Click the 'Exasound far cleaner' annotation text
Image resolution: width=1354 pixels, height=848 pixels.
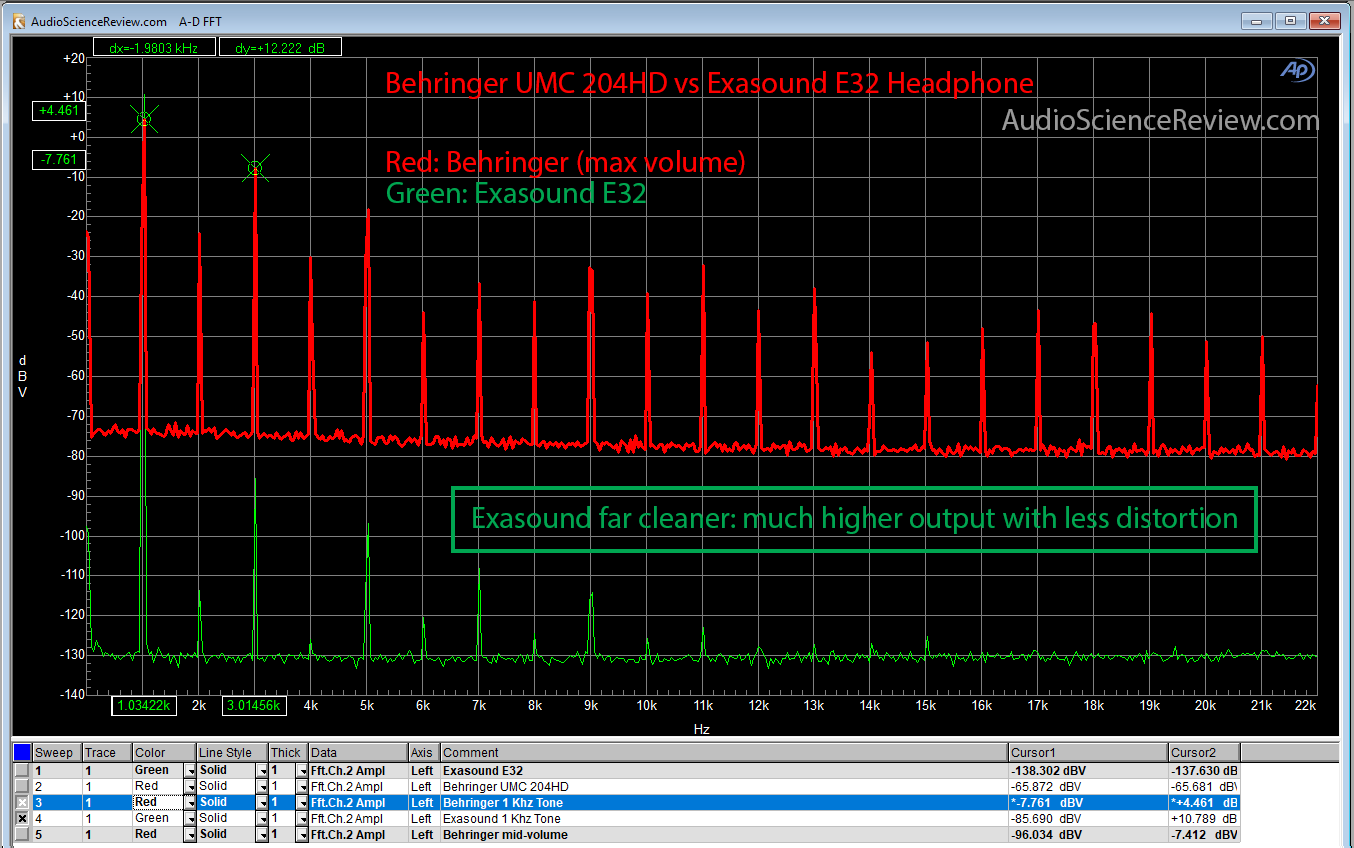pyautogui.click(x=855, y=518)
